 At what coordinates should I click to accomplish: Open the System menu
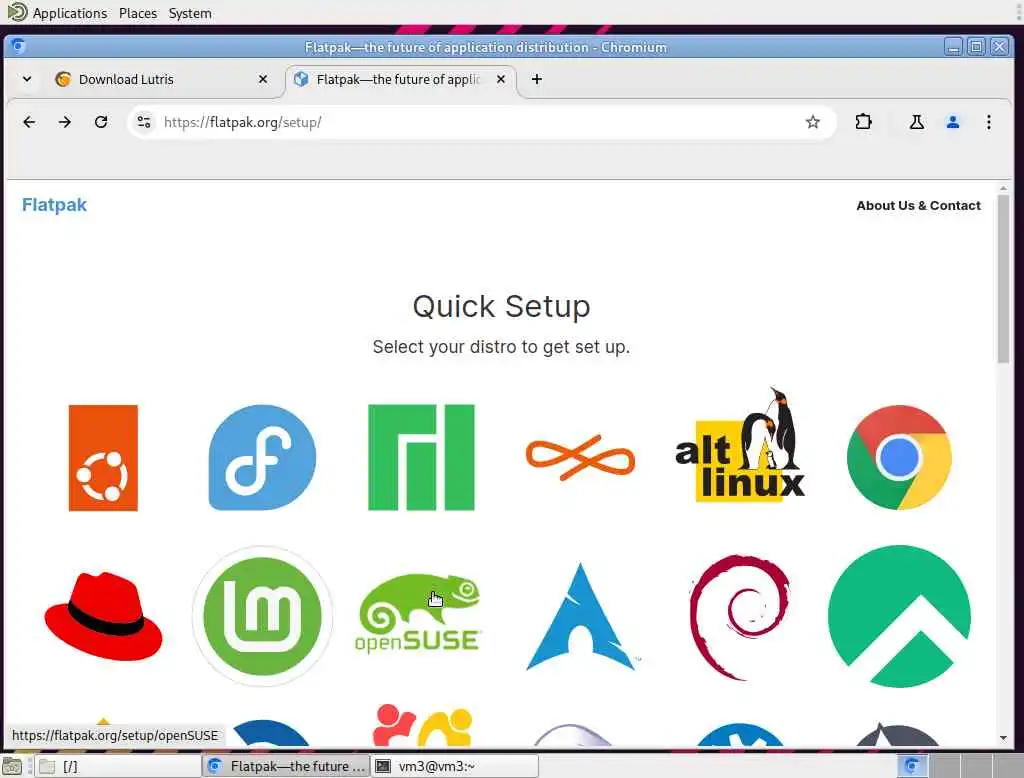tap(190, 13)
